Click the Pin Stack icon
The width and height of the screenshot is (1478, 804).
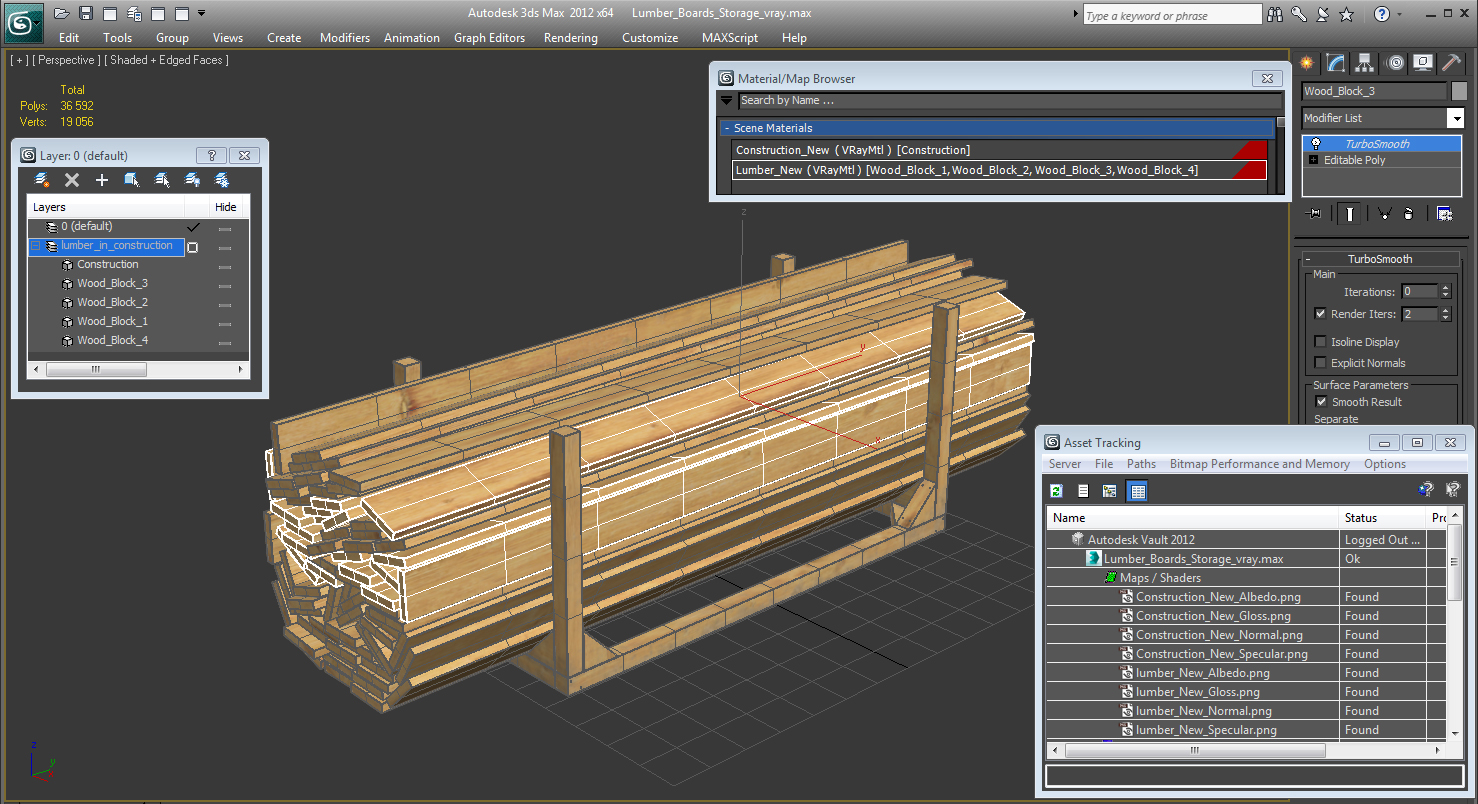[1315, 213]
